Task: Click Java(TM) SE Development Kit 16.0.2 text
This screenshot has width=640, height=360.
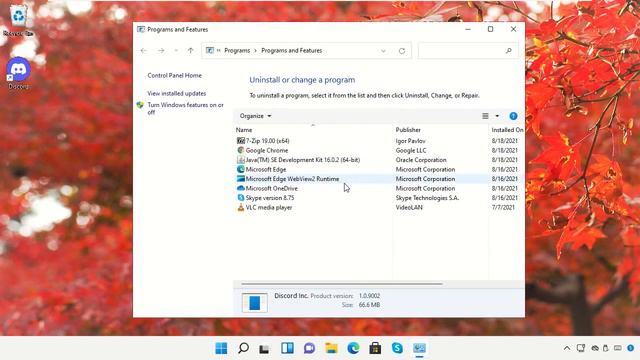Action: tap(303, 160)
